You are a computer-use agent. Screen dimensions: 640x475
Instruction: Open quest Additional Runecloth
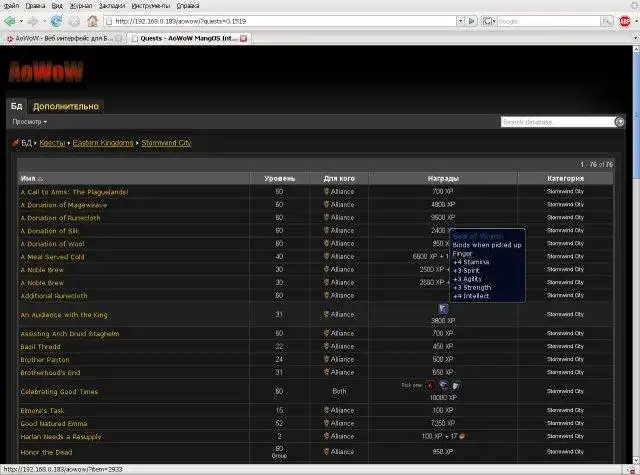tap(54, 295)
